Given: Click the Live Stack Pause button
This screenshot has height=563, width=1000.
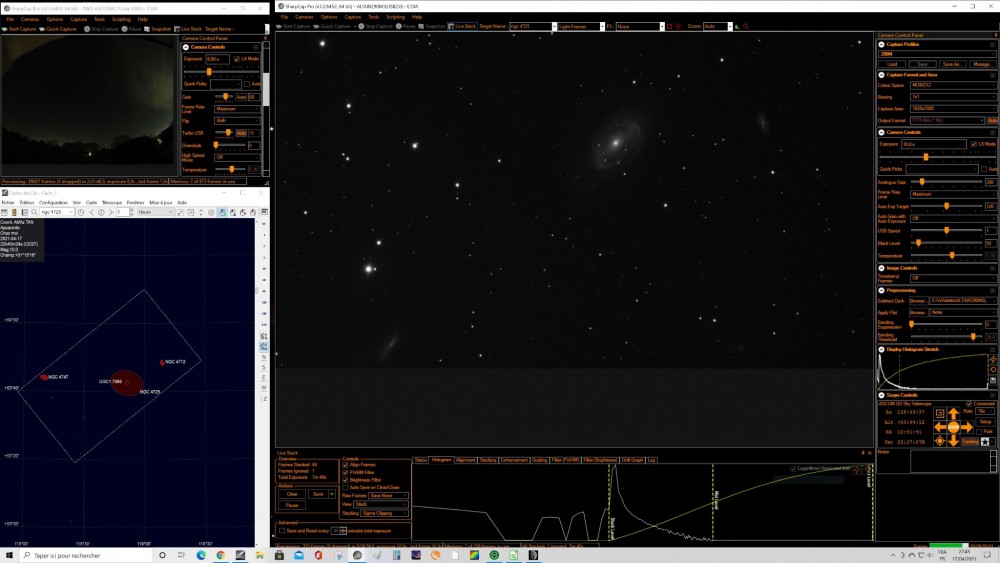Looking at the screenshot, I should [x=292, y=505].
